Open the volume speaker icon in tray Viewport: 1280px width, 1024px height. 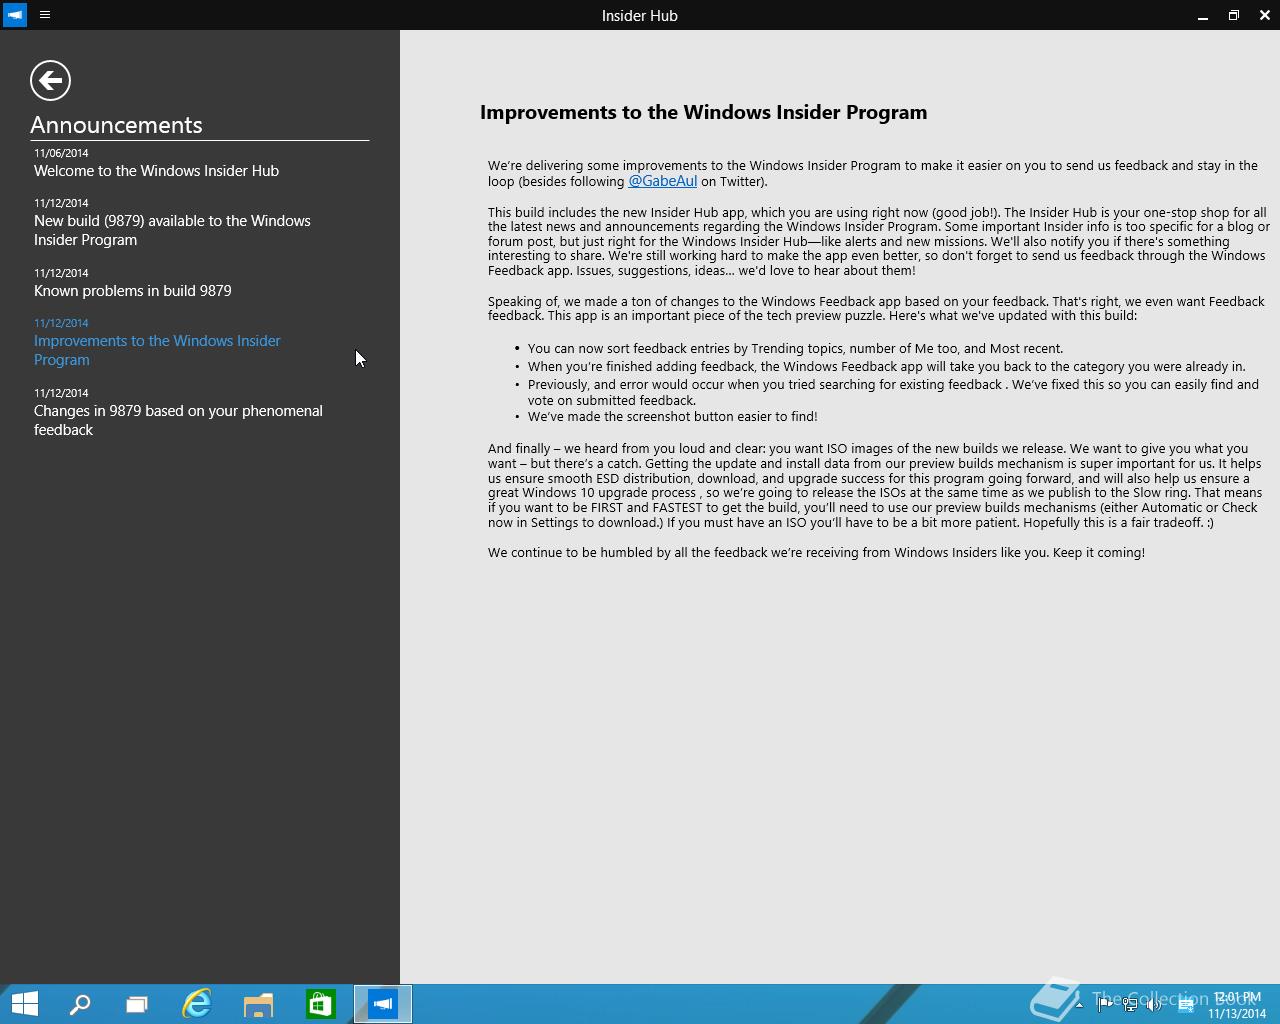coord(1153,1004)
